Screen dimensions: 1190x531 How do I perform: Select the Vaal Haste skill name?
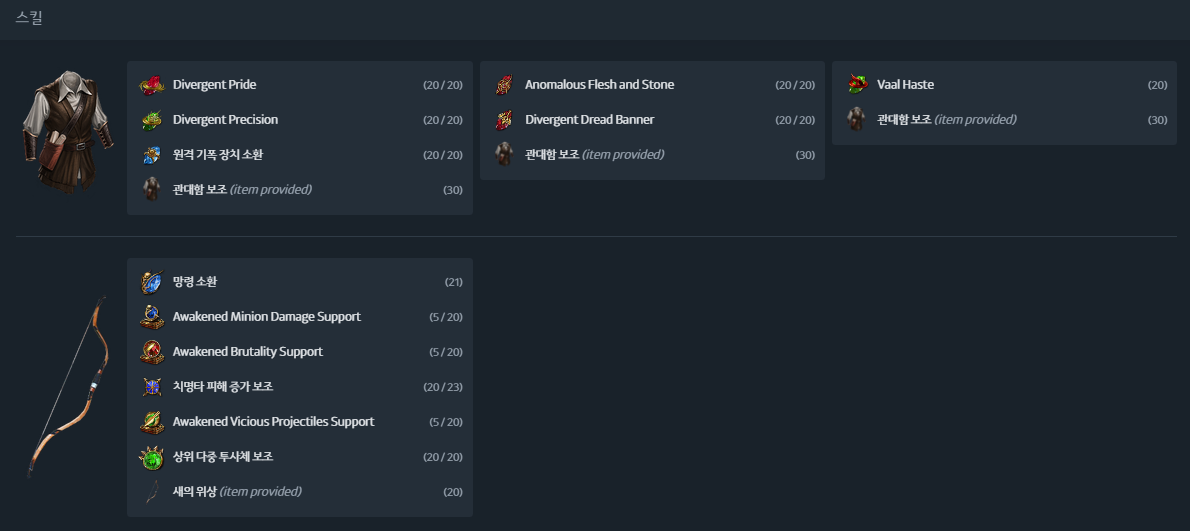(x=905, y=85)
